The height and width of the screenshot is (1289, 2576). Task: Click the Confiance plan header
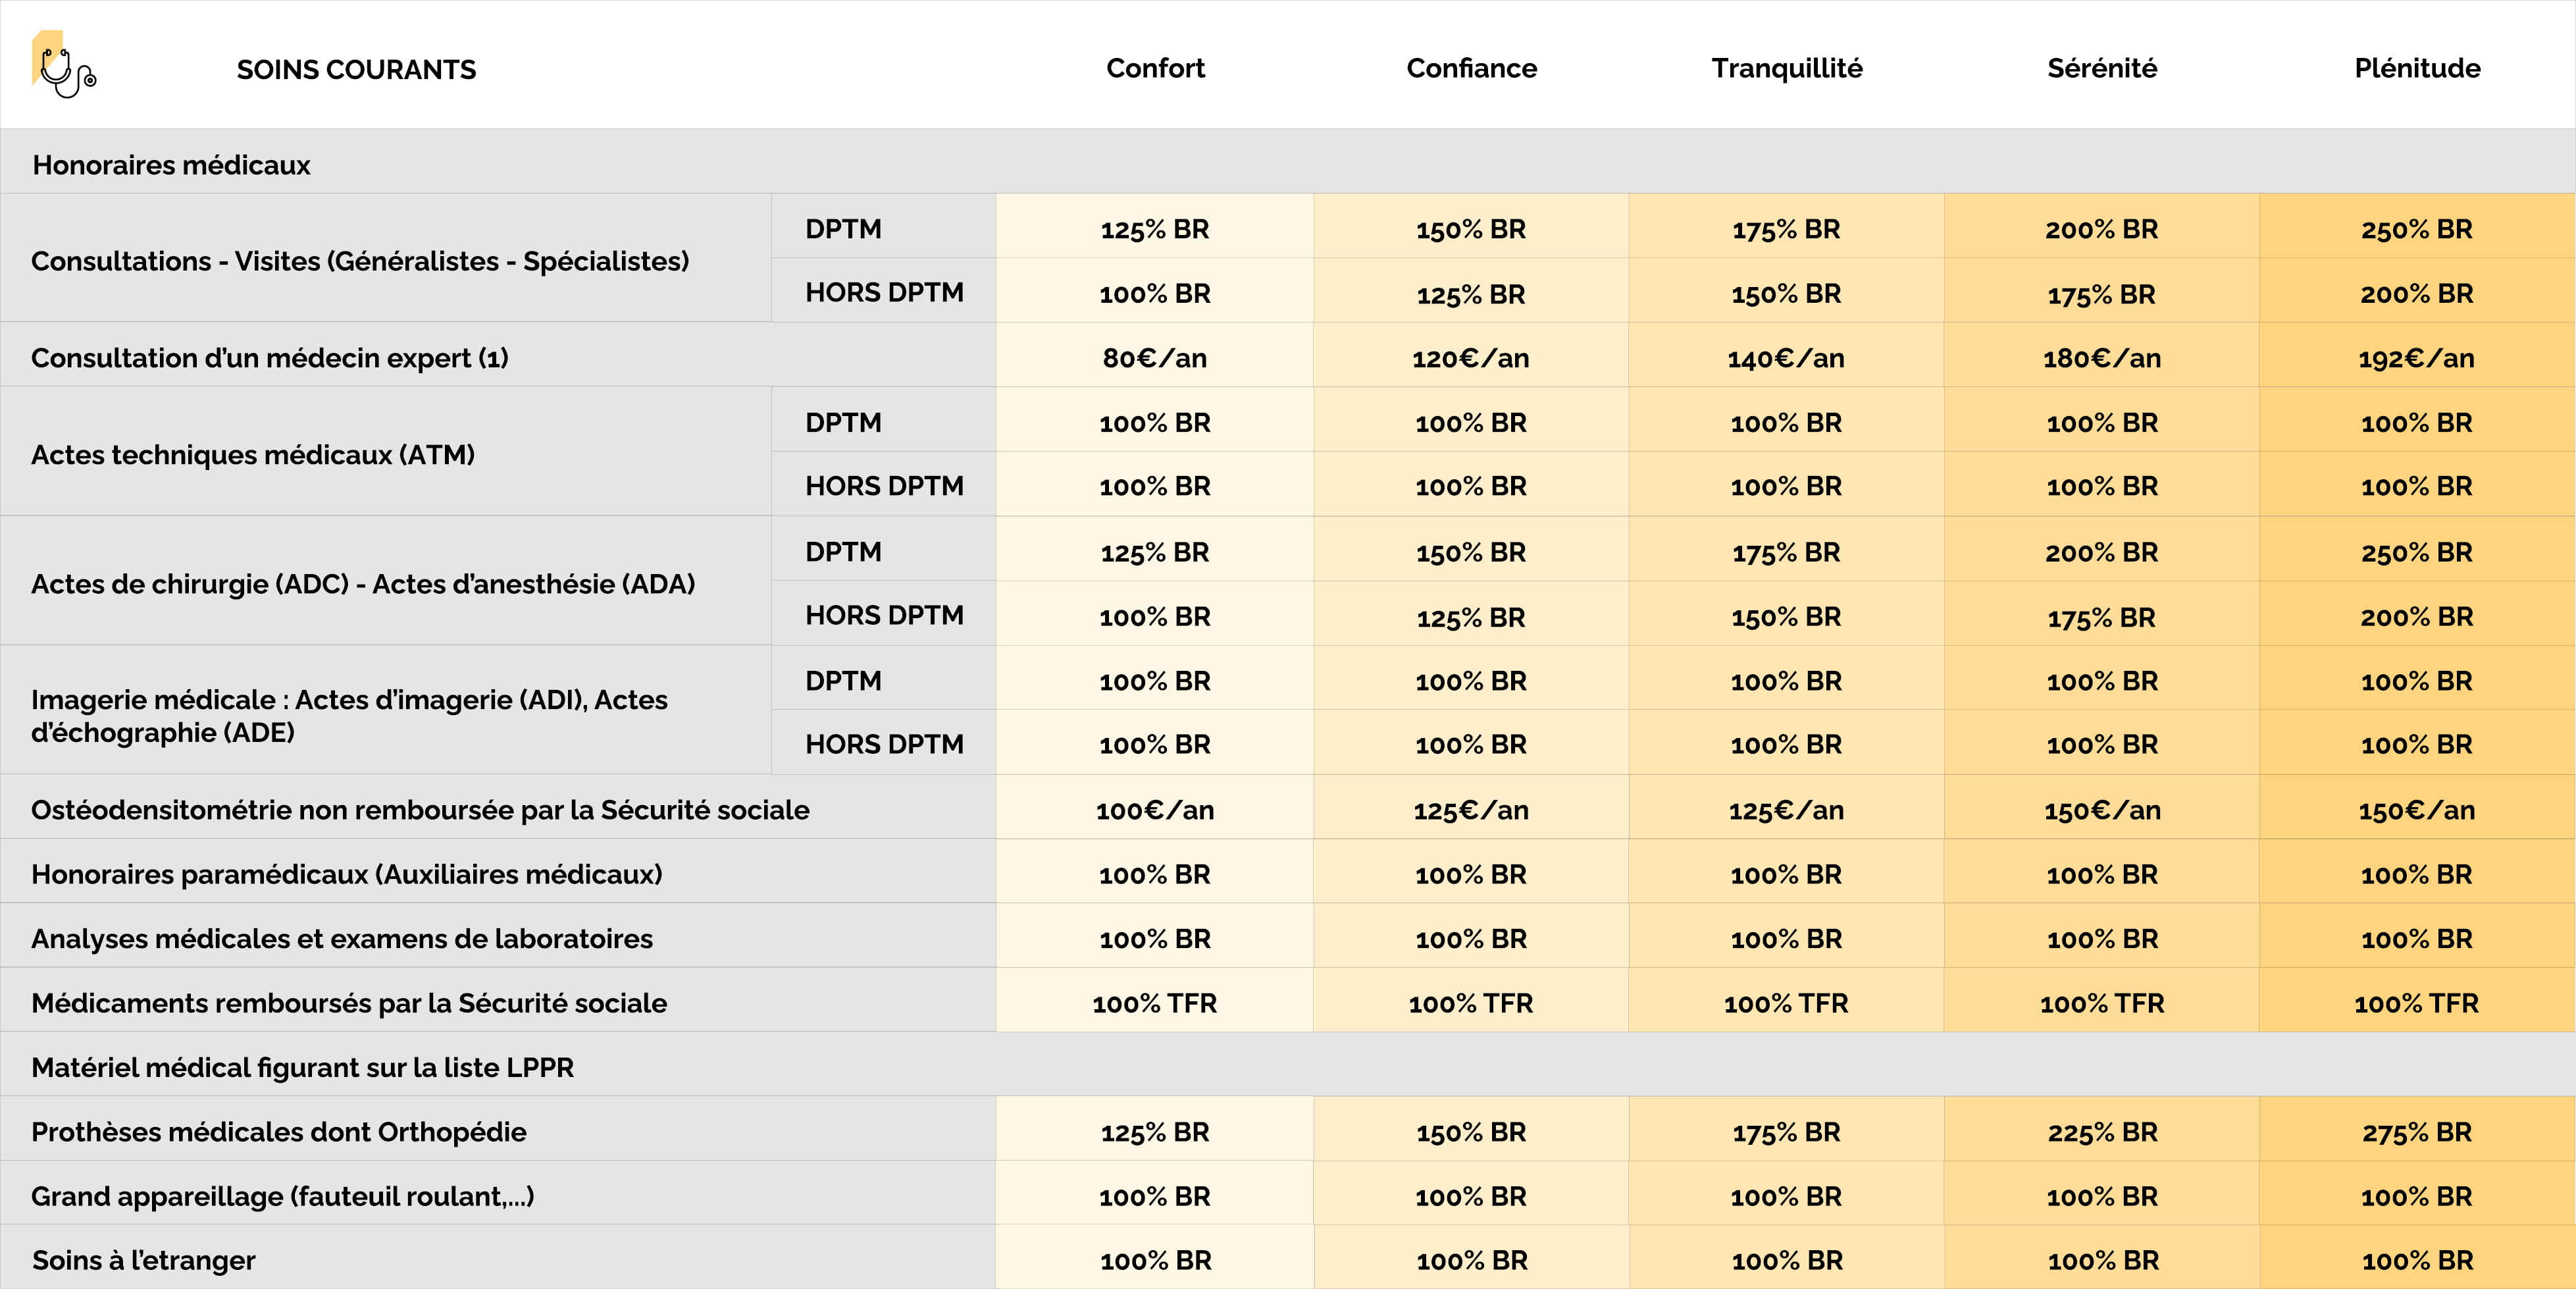pyautogui.click(x=1471, y=68)
